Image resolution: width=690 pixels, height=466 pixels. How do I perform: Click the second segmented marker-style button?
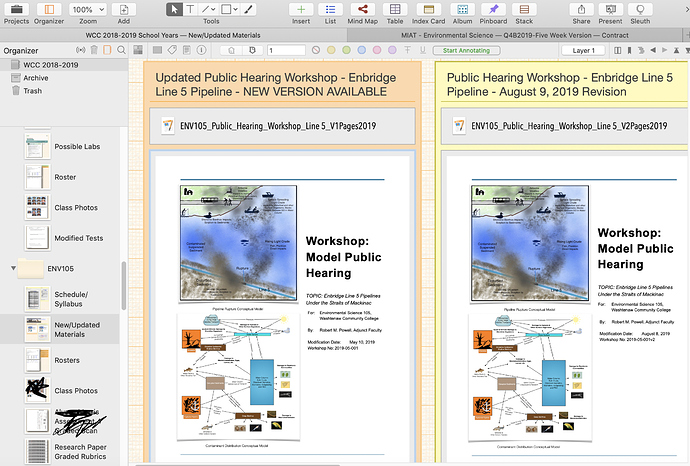click(x=253, y=50)
